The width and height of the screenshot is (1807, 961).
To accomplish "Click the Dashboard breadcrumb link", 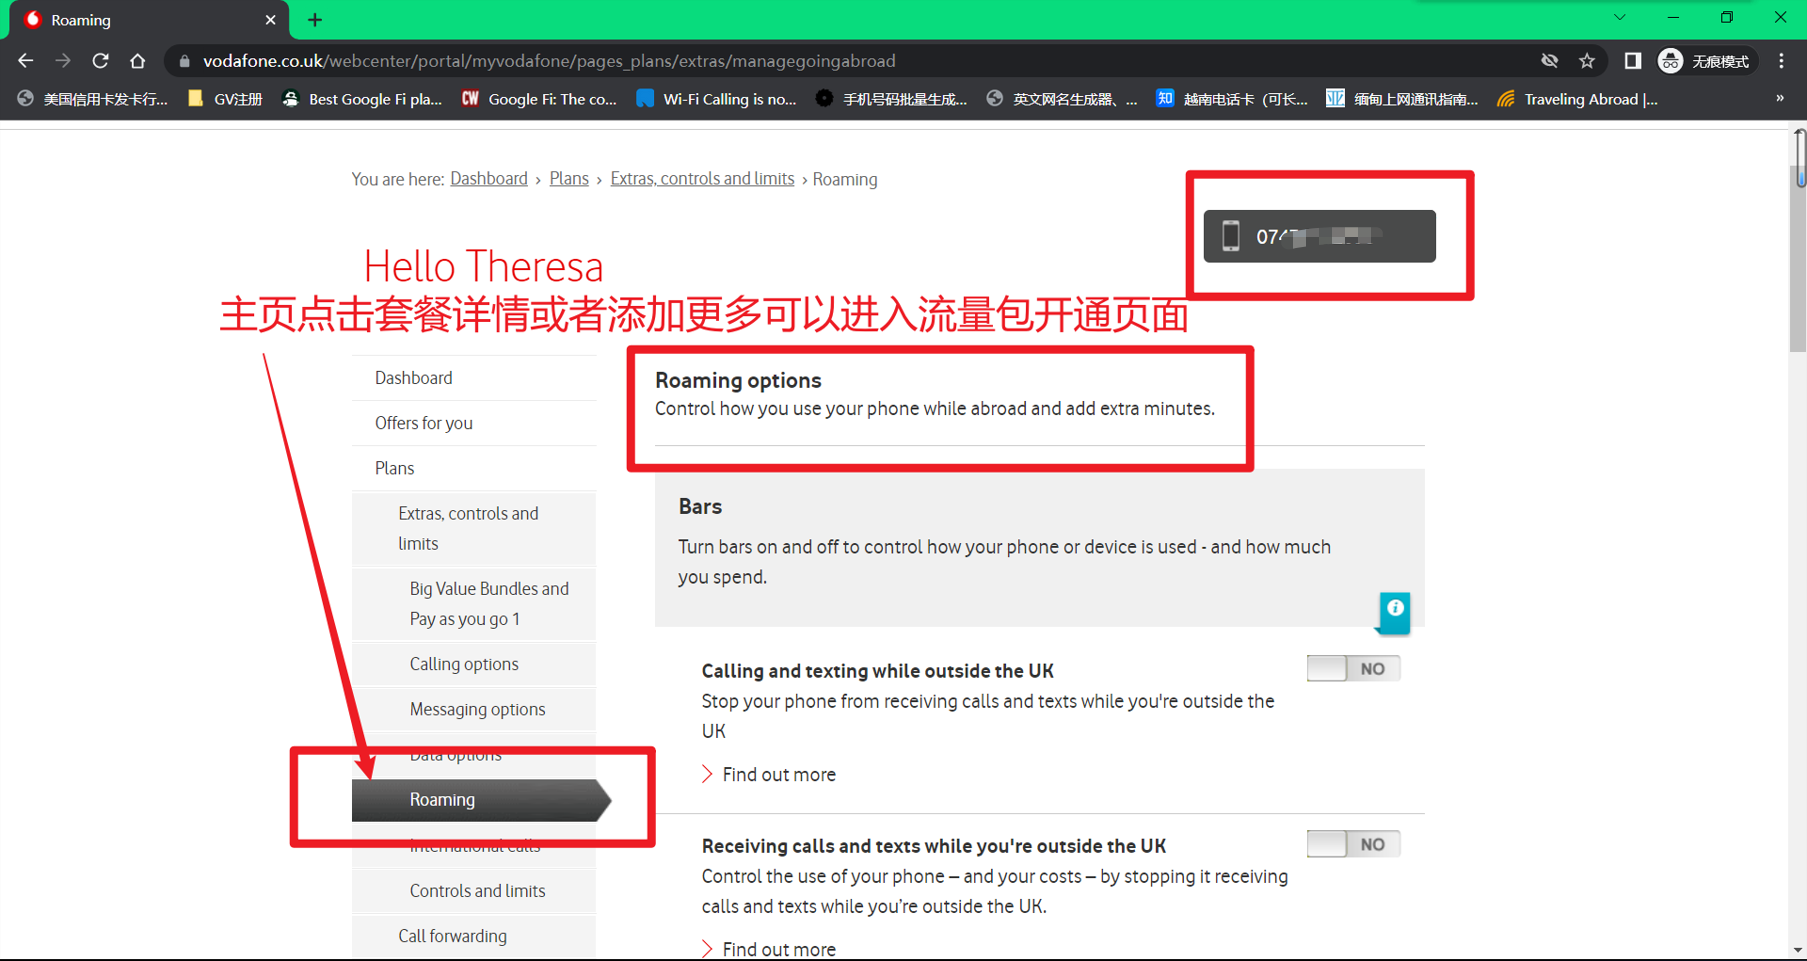I will tap(488, 179).
